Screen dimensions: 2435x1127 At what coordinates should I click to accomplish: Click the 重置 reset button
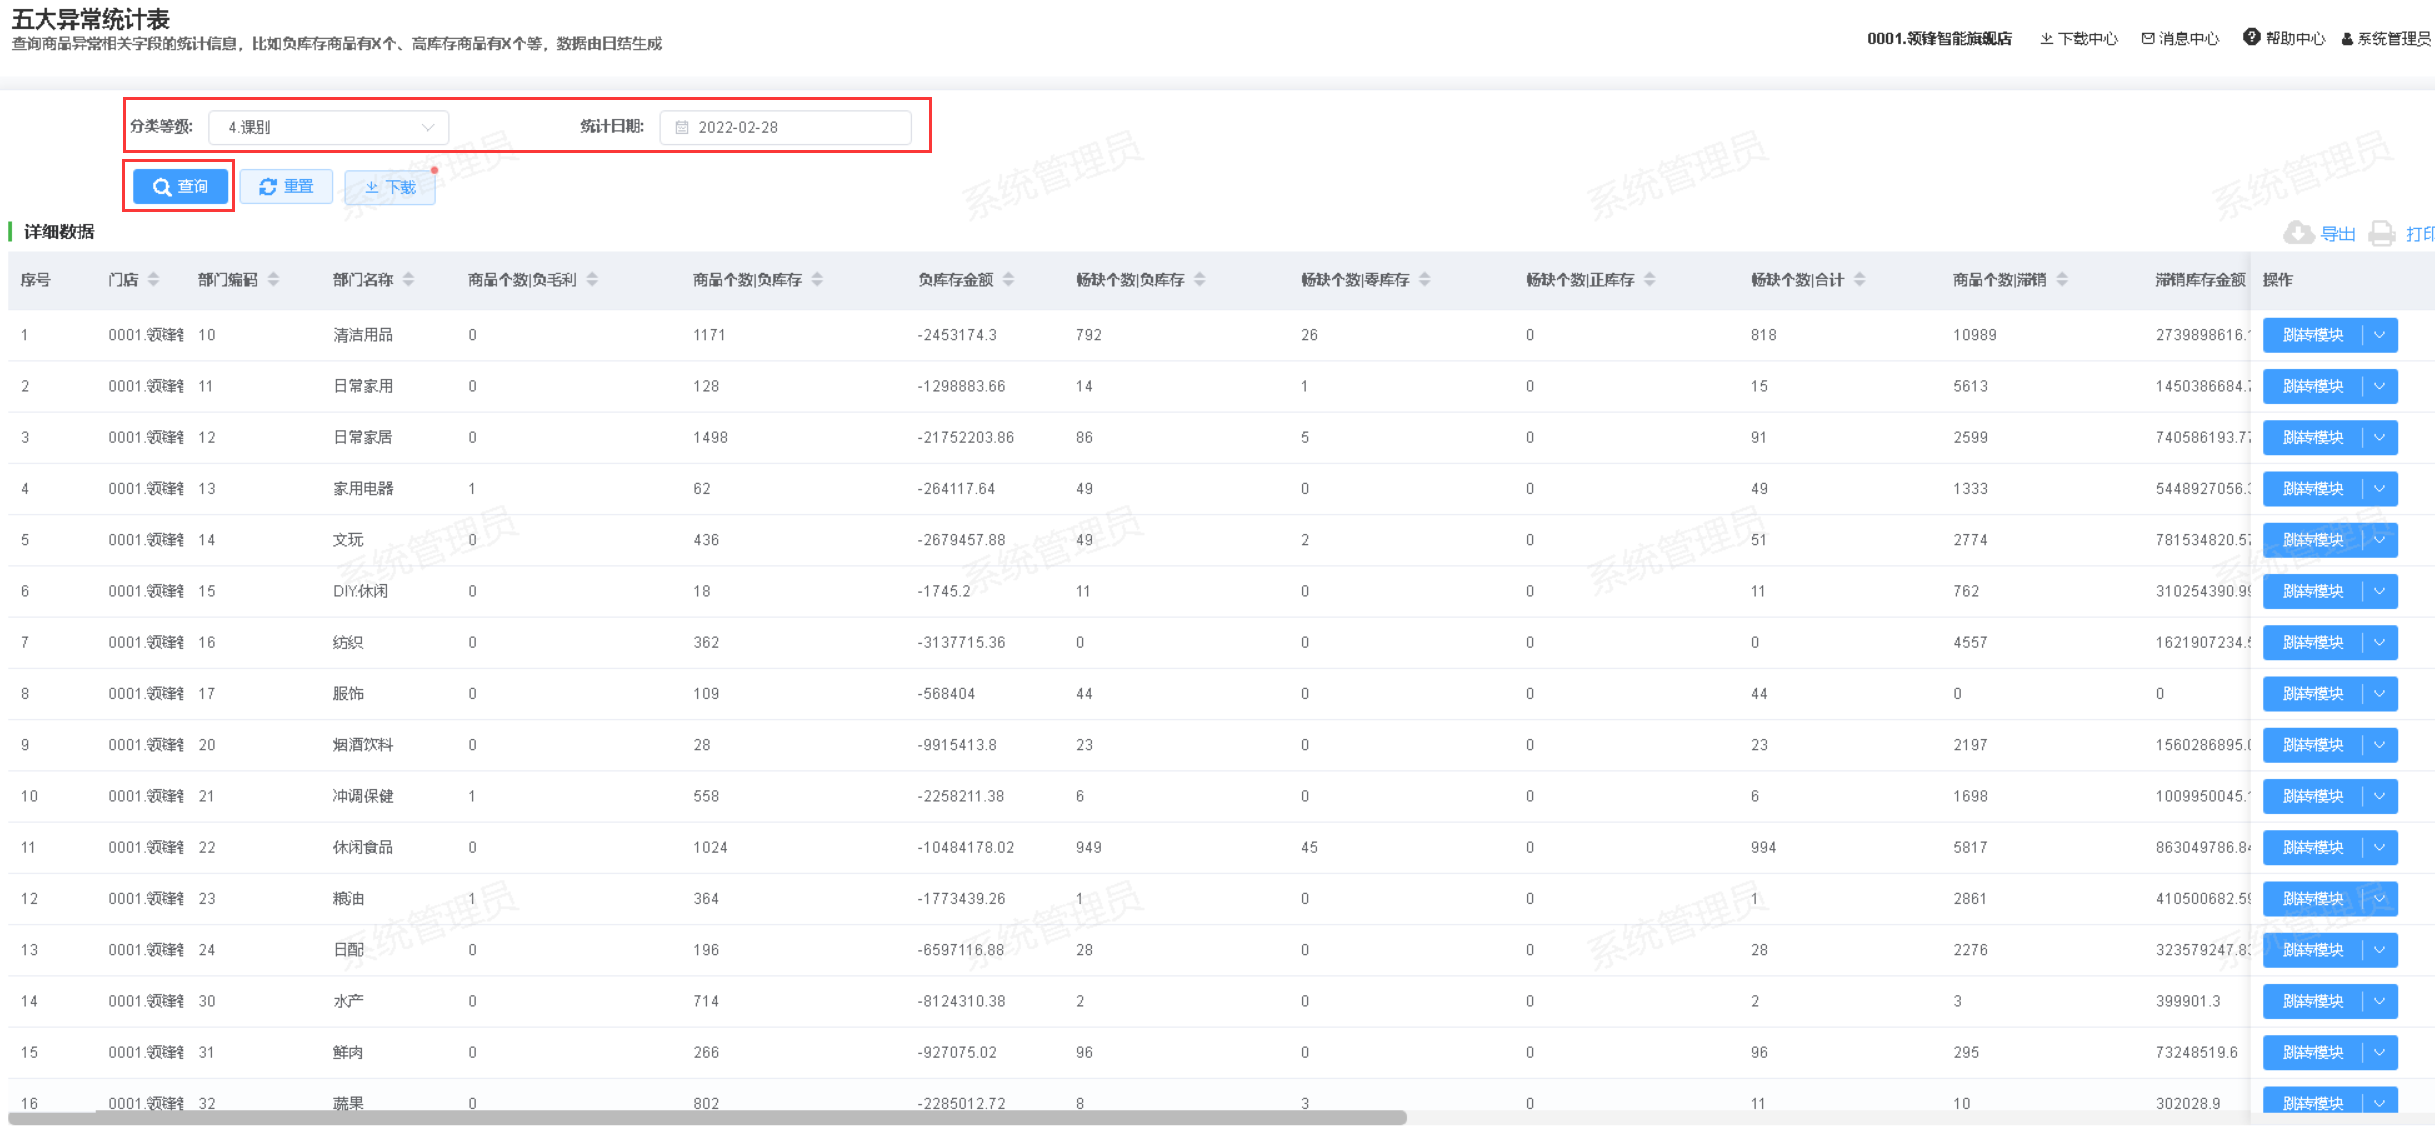tap(286, 187)
